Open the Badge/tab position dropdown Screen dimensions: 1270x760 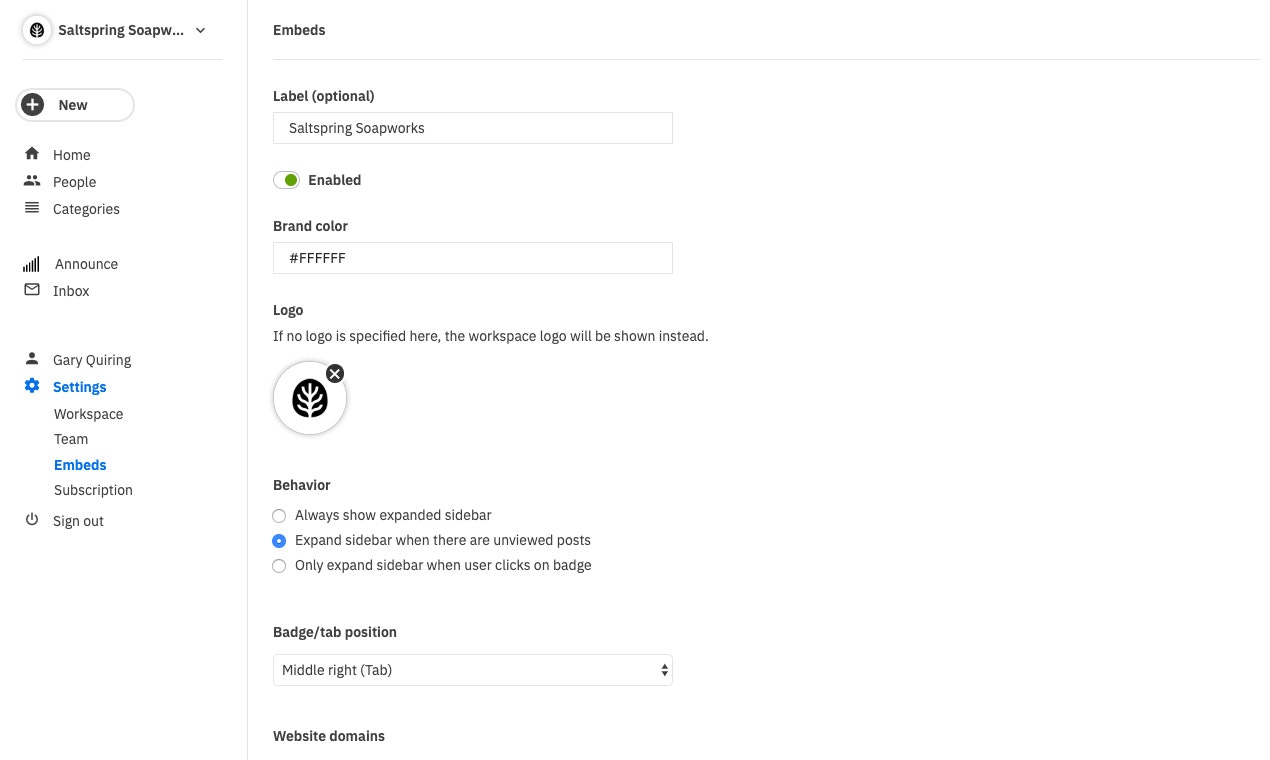[473, 670]
